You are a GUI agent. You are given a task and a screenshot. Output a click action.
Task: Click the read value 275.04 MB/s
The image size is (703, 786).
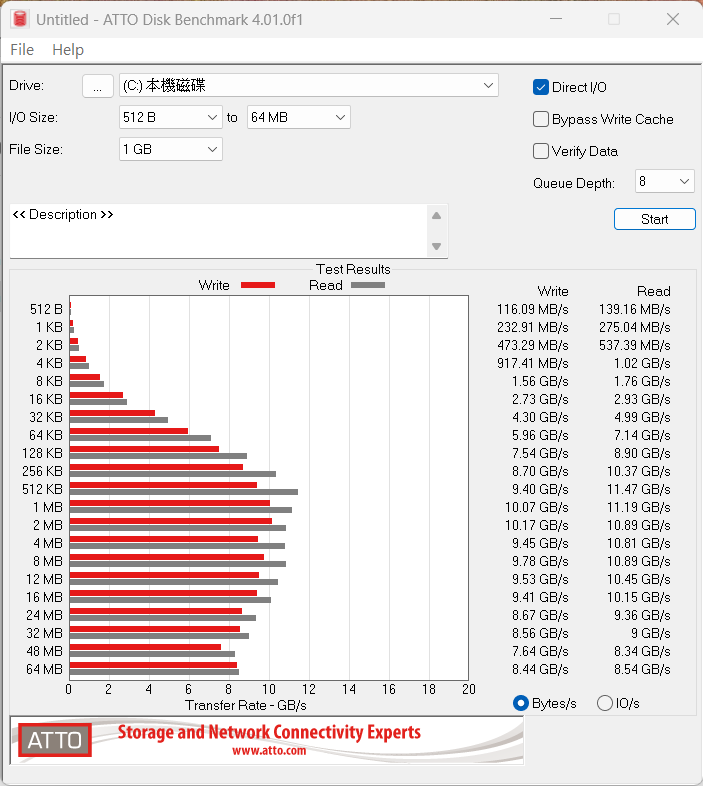[634, 327]
